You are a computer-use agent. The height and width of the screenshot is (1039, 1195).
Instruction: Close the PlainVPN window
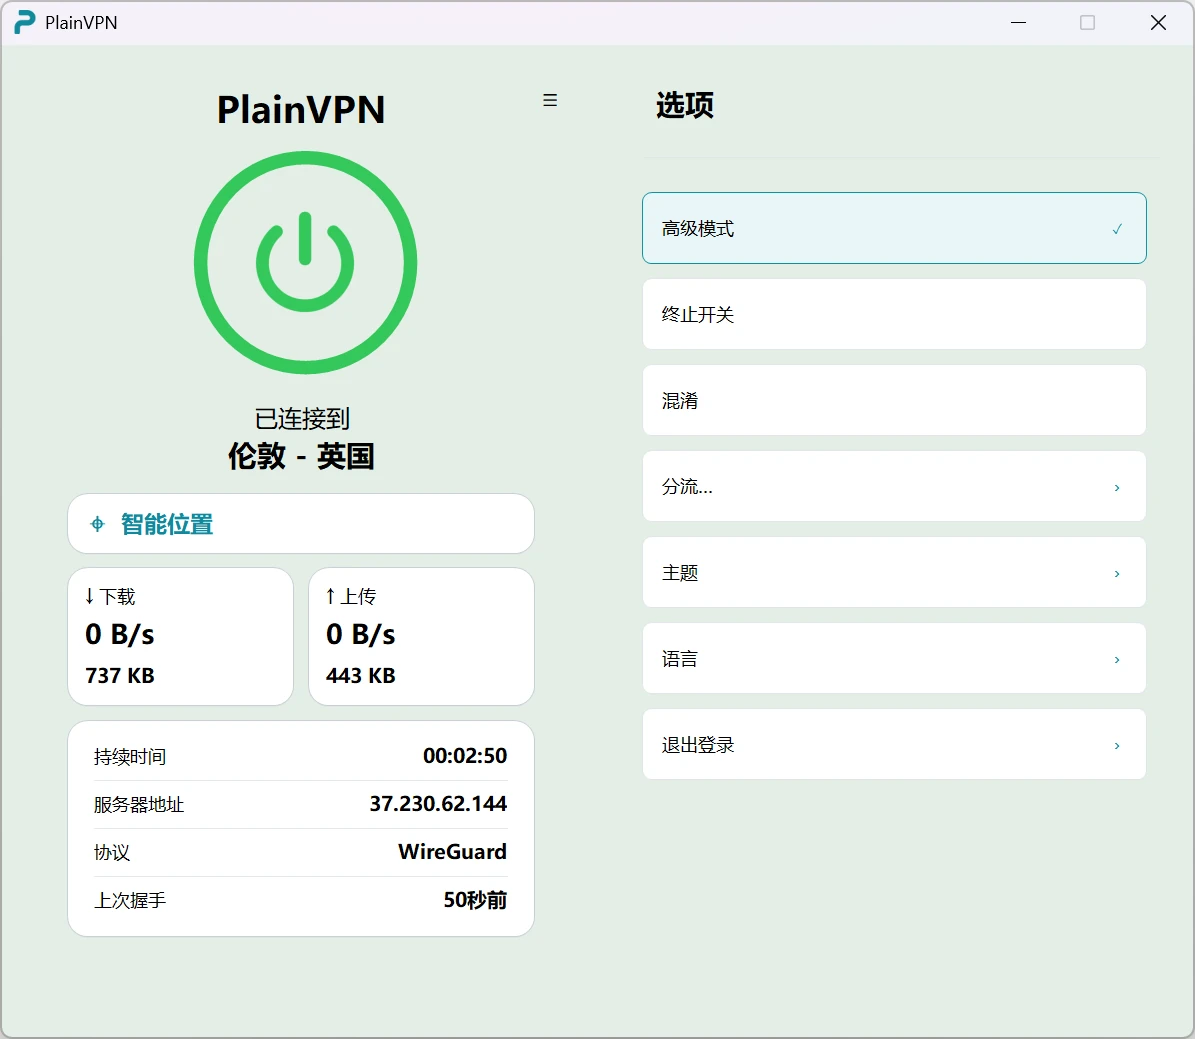(1158, 23)
